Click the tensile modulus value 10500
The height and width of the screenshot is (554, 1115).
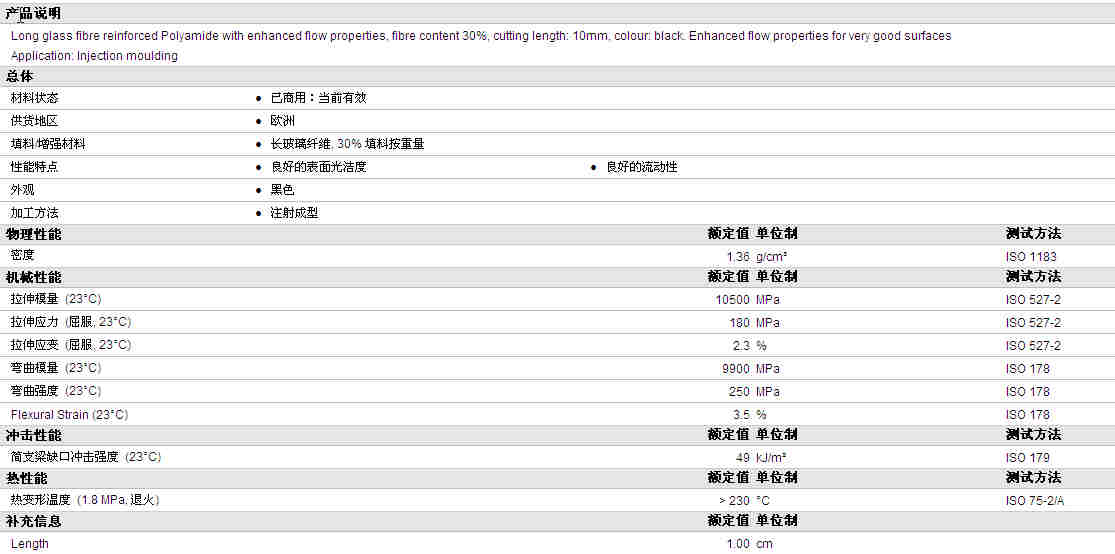[733, 300]
